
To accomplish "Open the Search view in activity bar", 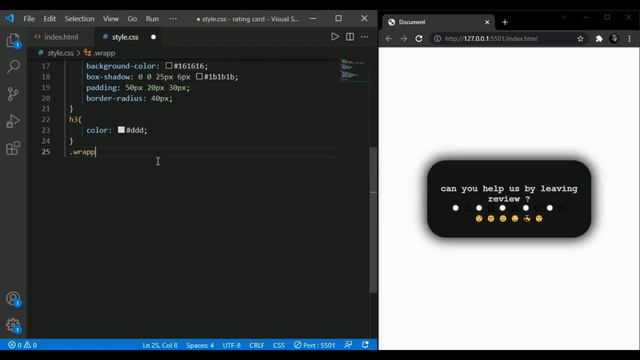I will [13, 67].
